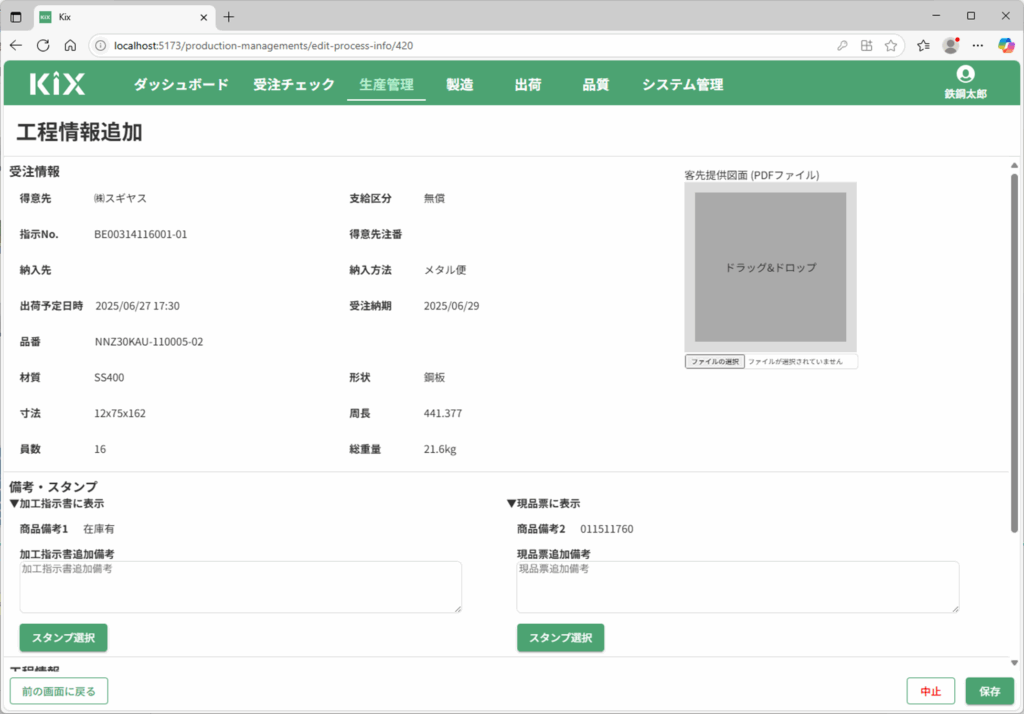
Task: Click the 工程情報追加 page heading
Action: point(79,132)
